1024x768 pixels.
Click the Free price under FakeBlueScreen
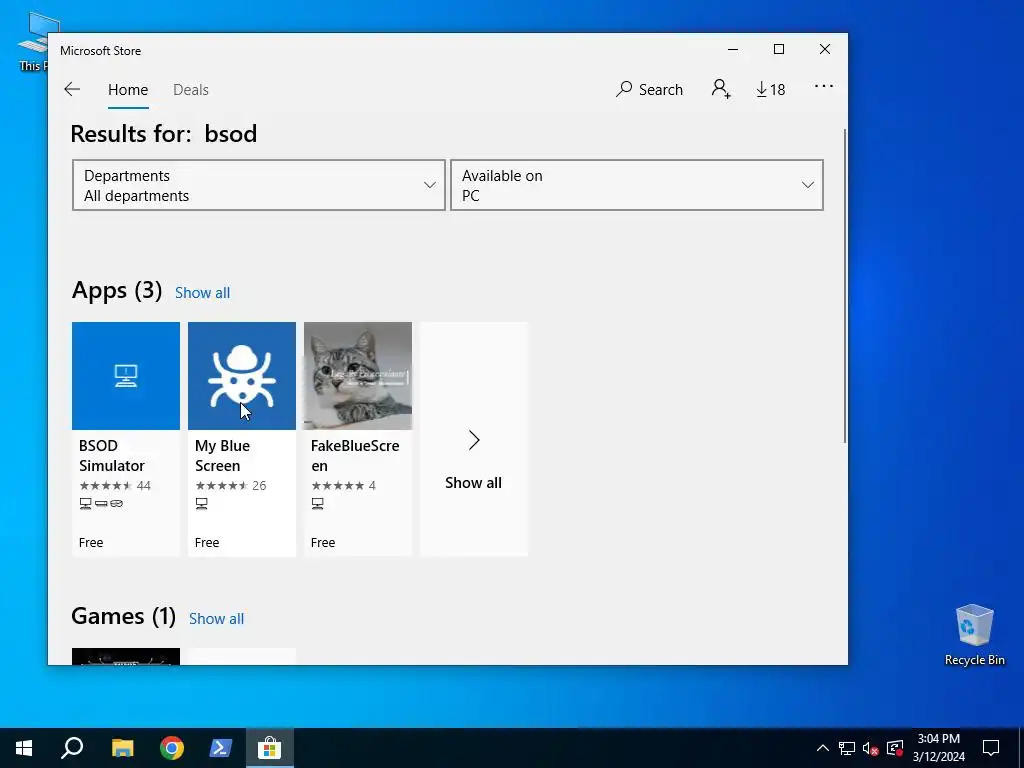pyautogui.click(x=323, y=543)
